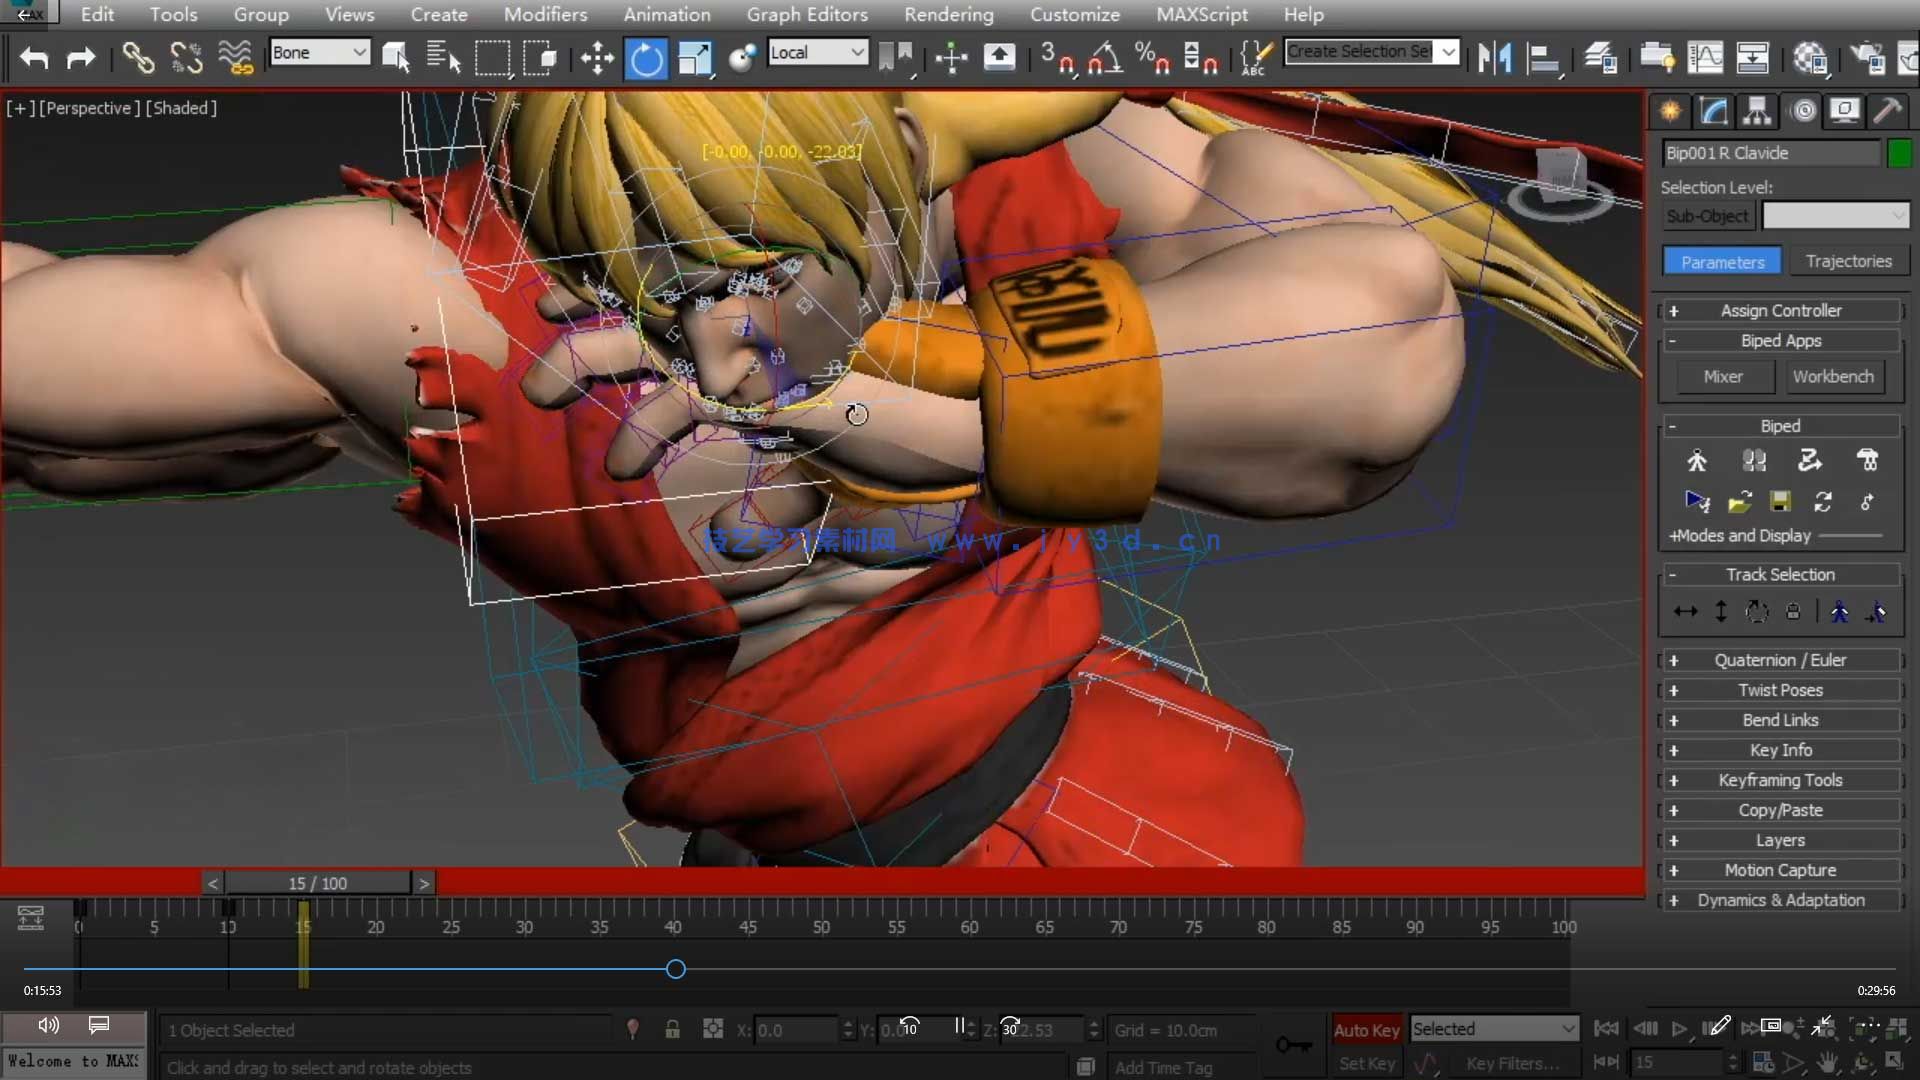Viewport: 1920px width, 1080px height.
Task: Toggle the selection lock padlock
Action: (x=672, y=1030)
